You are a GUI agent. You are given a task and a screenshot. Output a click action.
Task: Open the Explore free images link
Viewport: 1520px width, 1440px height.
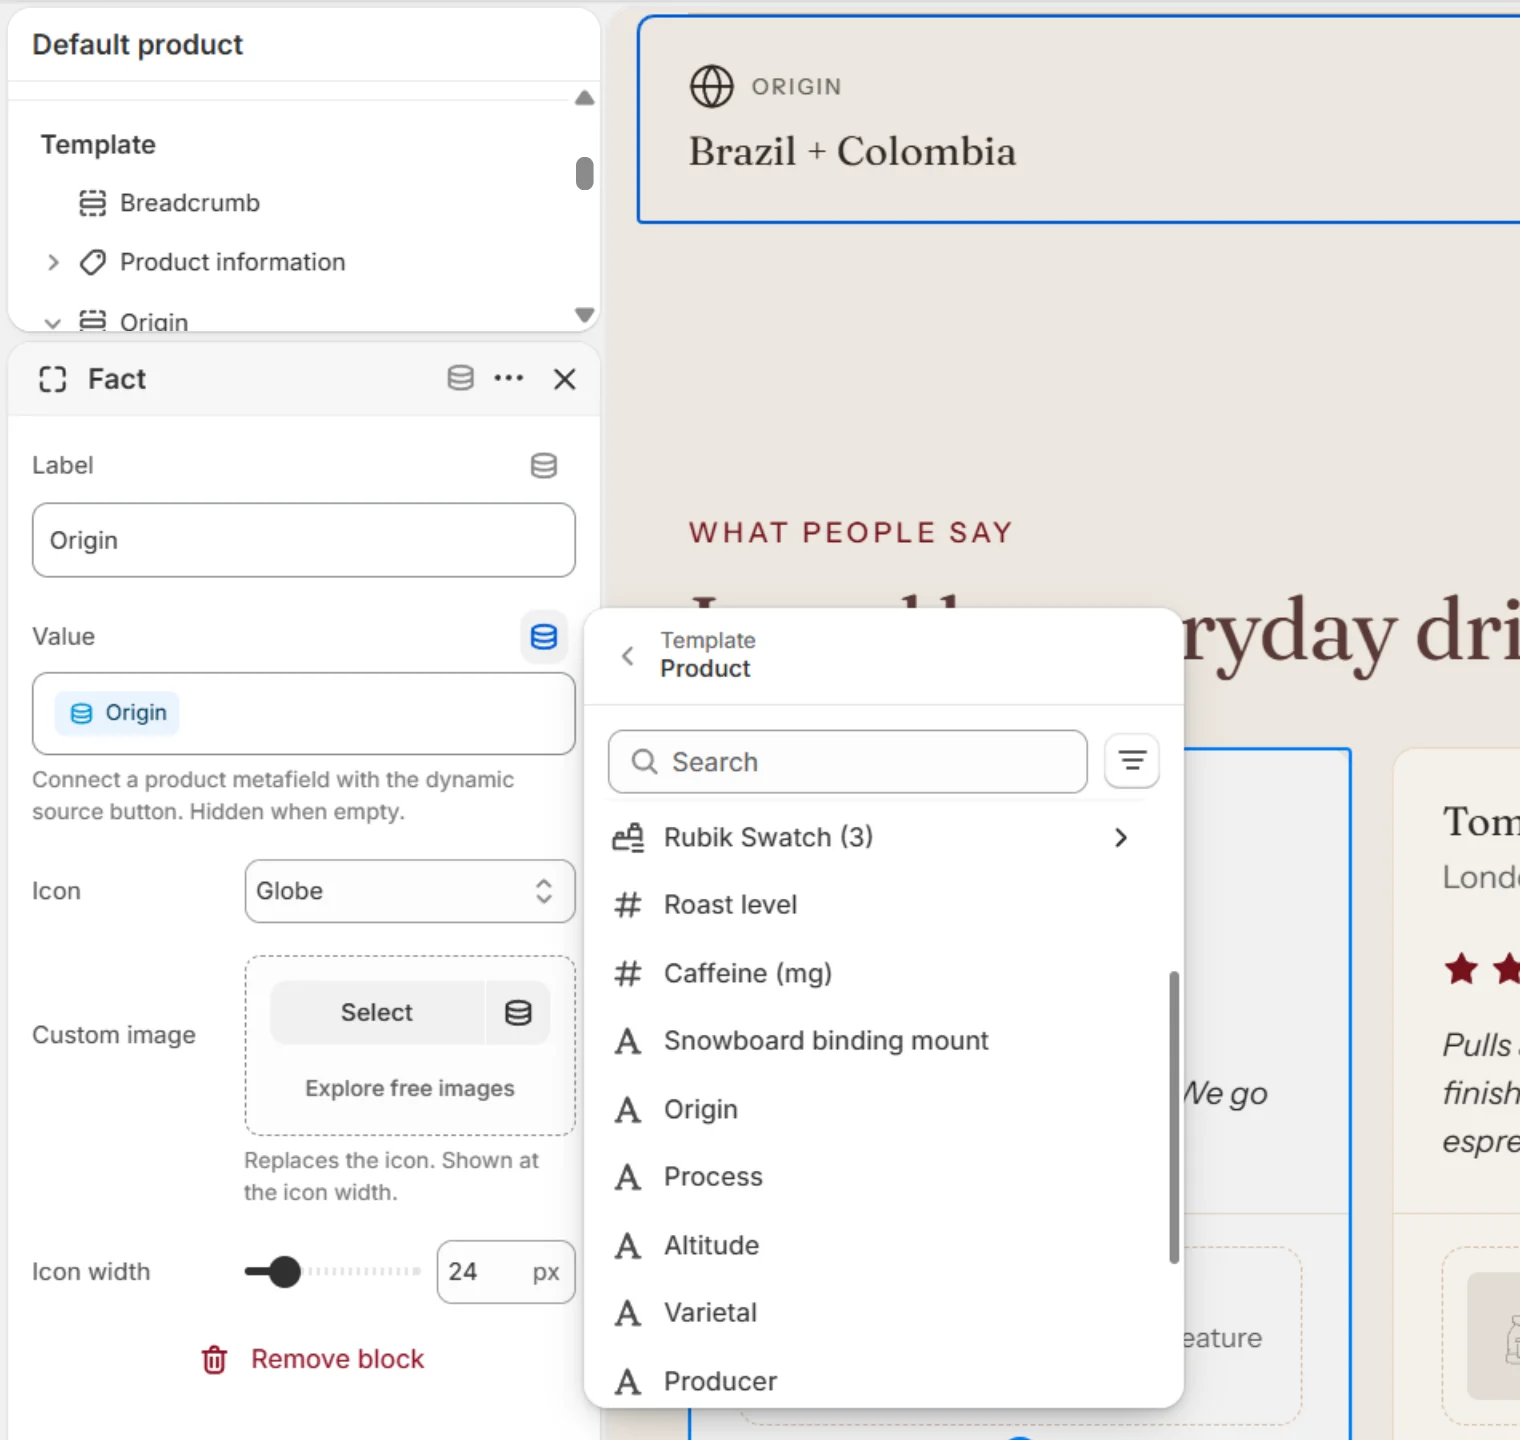(x=410, y=1088)
